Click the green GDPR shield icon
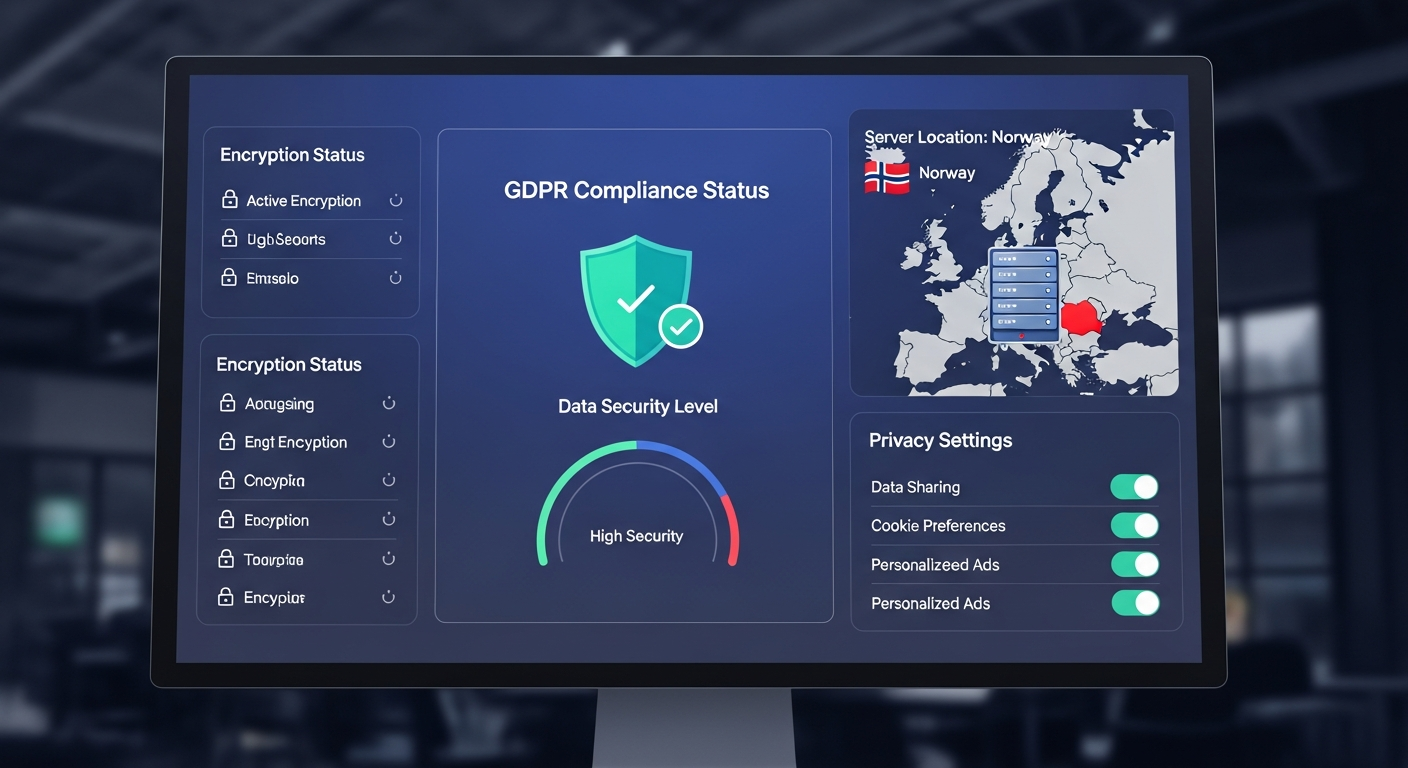The width and height of the screenshot is (1408, 768). (x=635, y=300)
